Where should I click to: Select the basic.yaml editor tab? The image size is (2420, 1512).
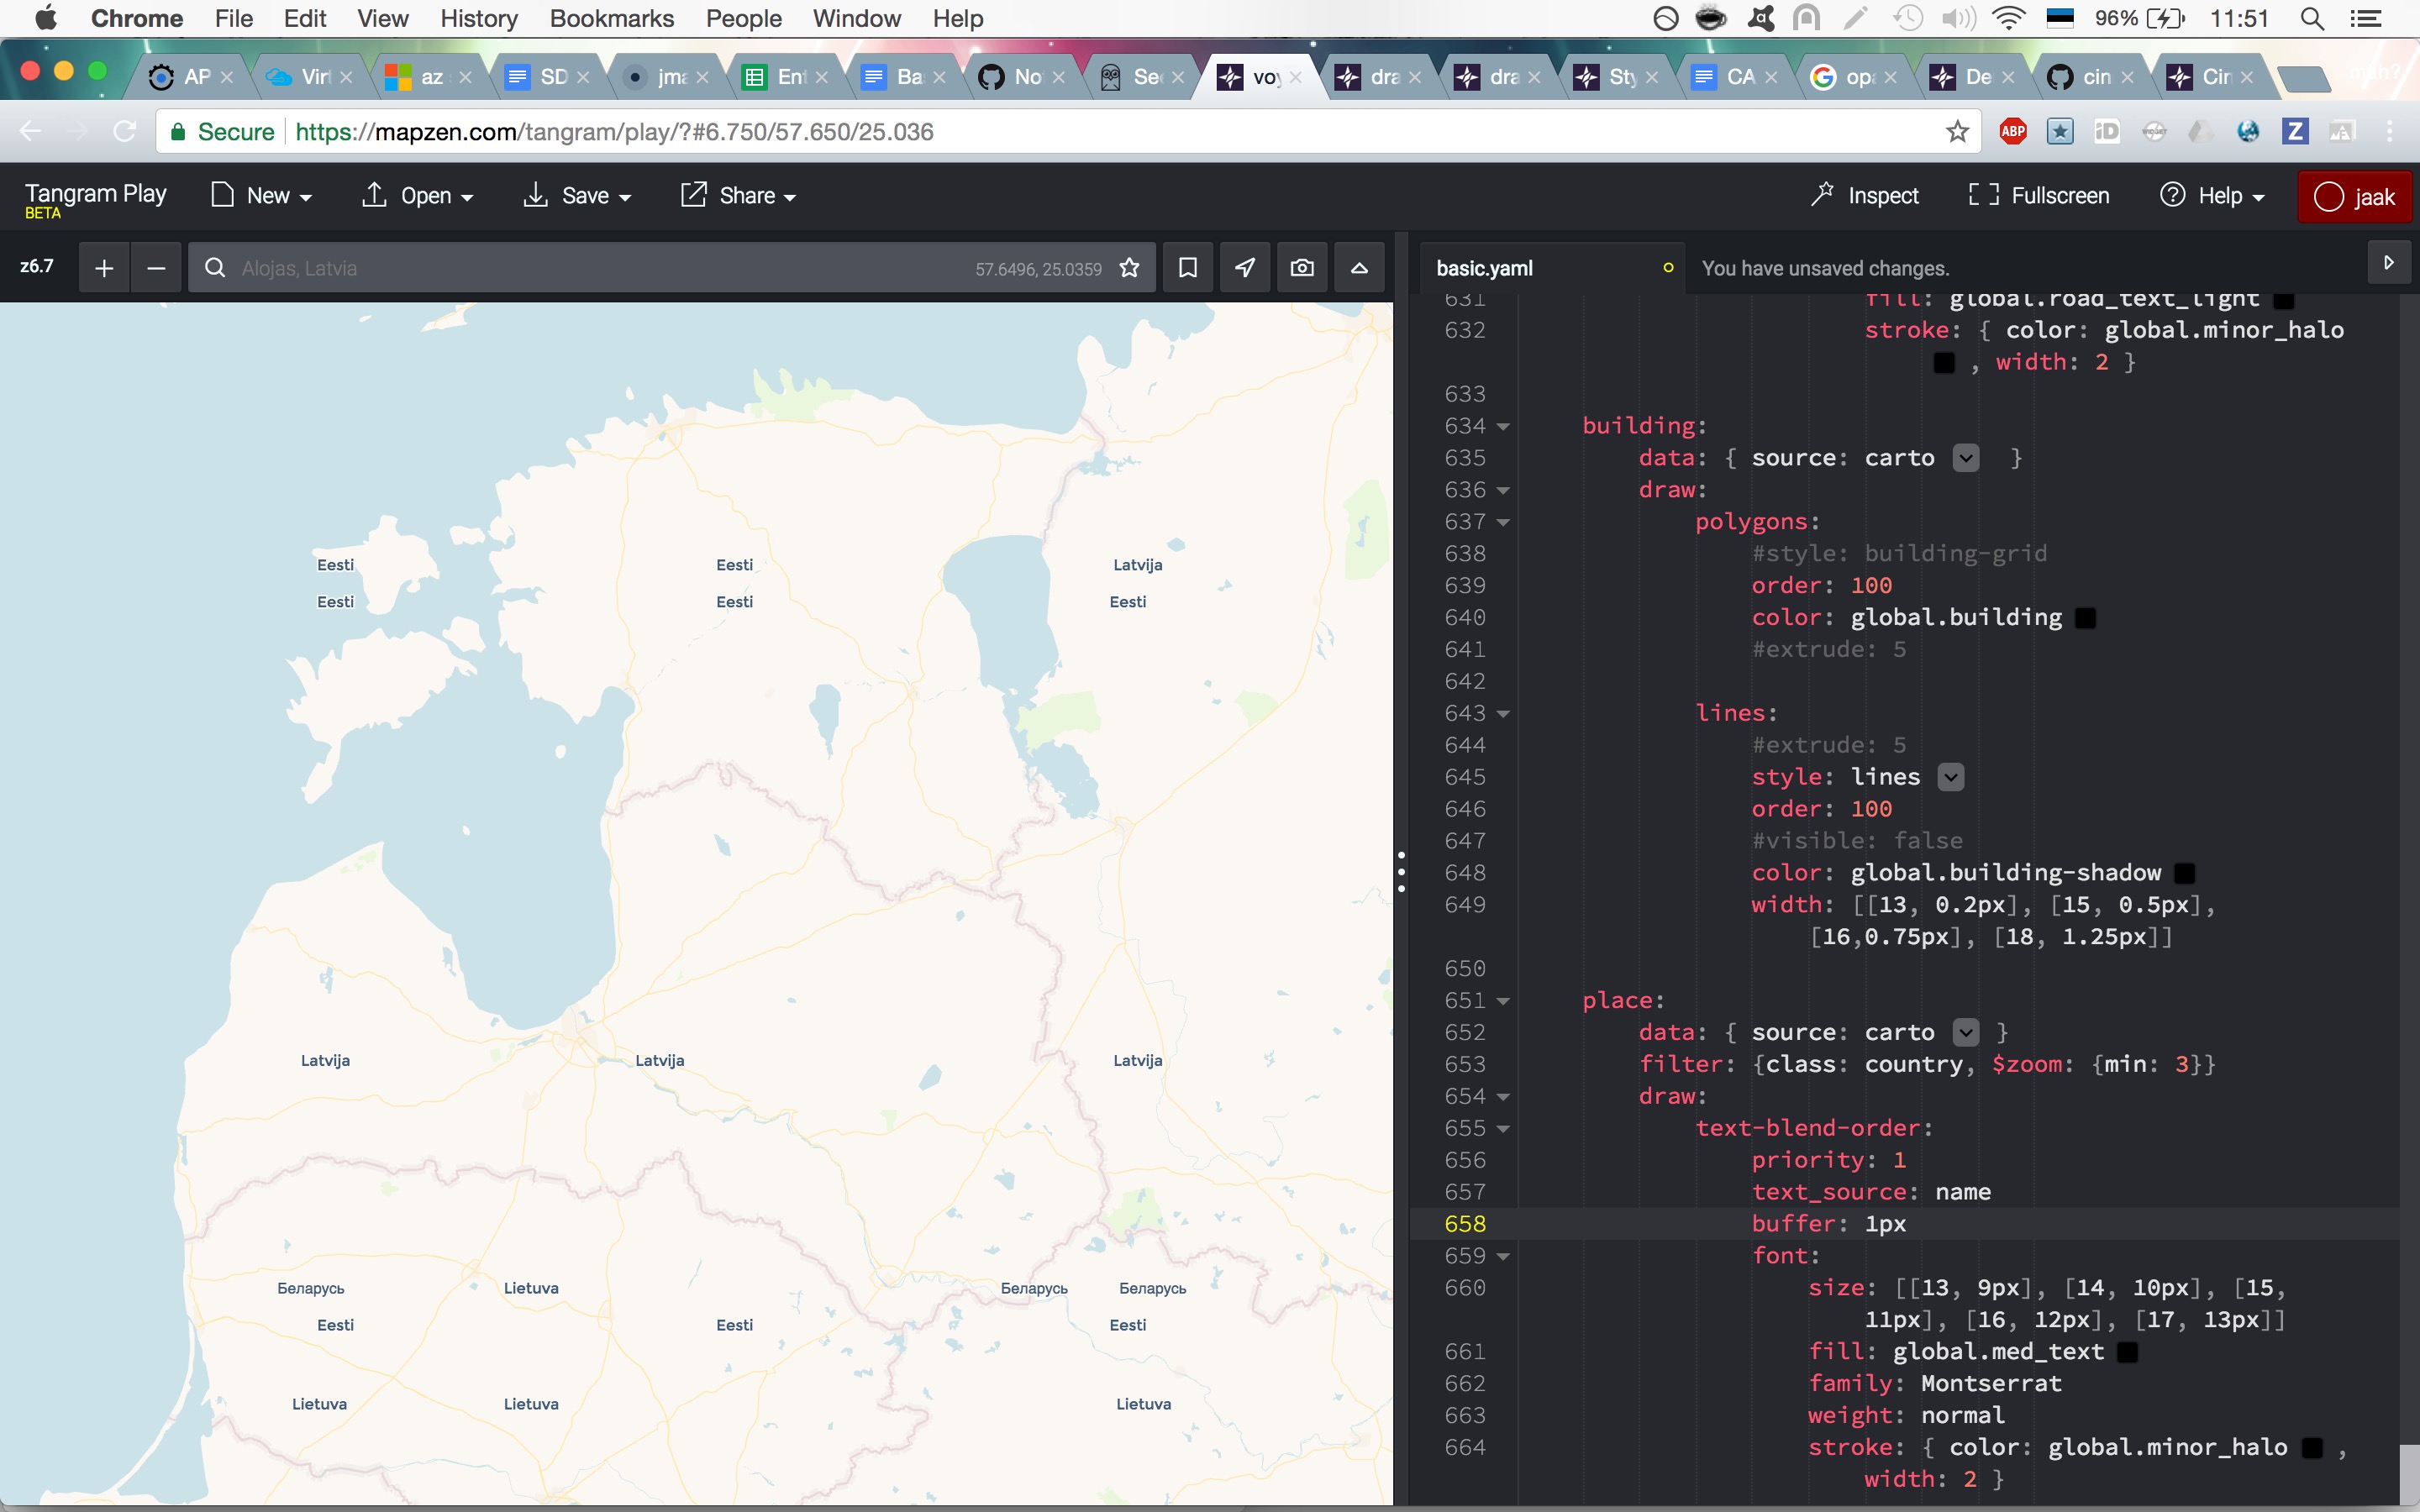[1484, 268]
